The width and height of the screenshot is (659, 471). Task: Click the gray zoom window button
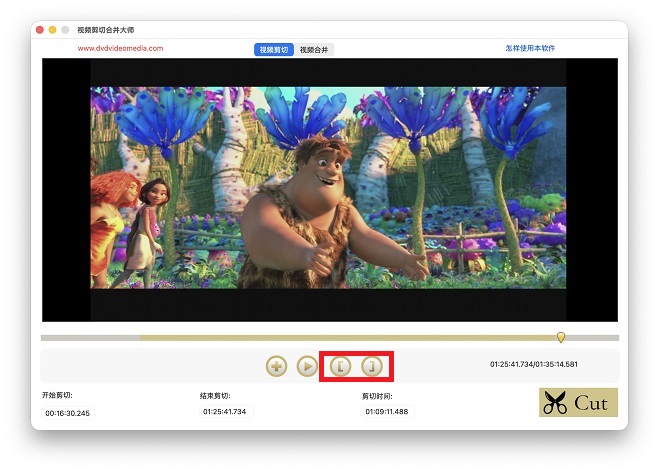point(66,31)
